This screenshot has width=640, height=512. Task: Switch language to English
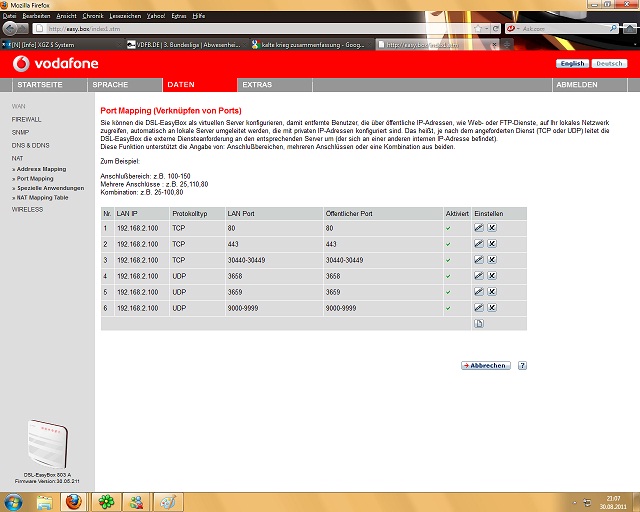(x=572, y=63)
